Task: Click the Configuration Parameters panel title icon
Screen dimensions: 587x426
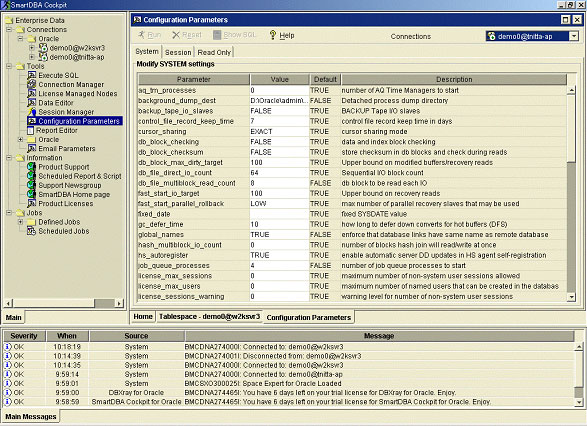Action: pyautogui.click(x=137, y=19)
